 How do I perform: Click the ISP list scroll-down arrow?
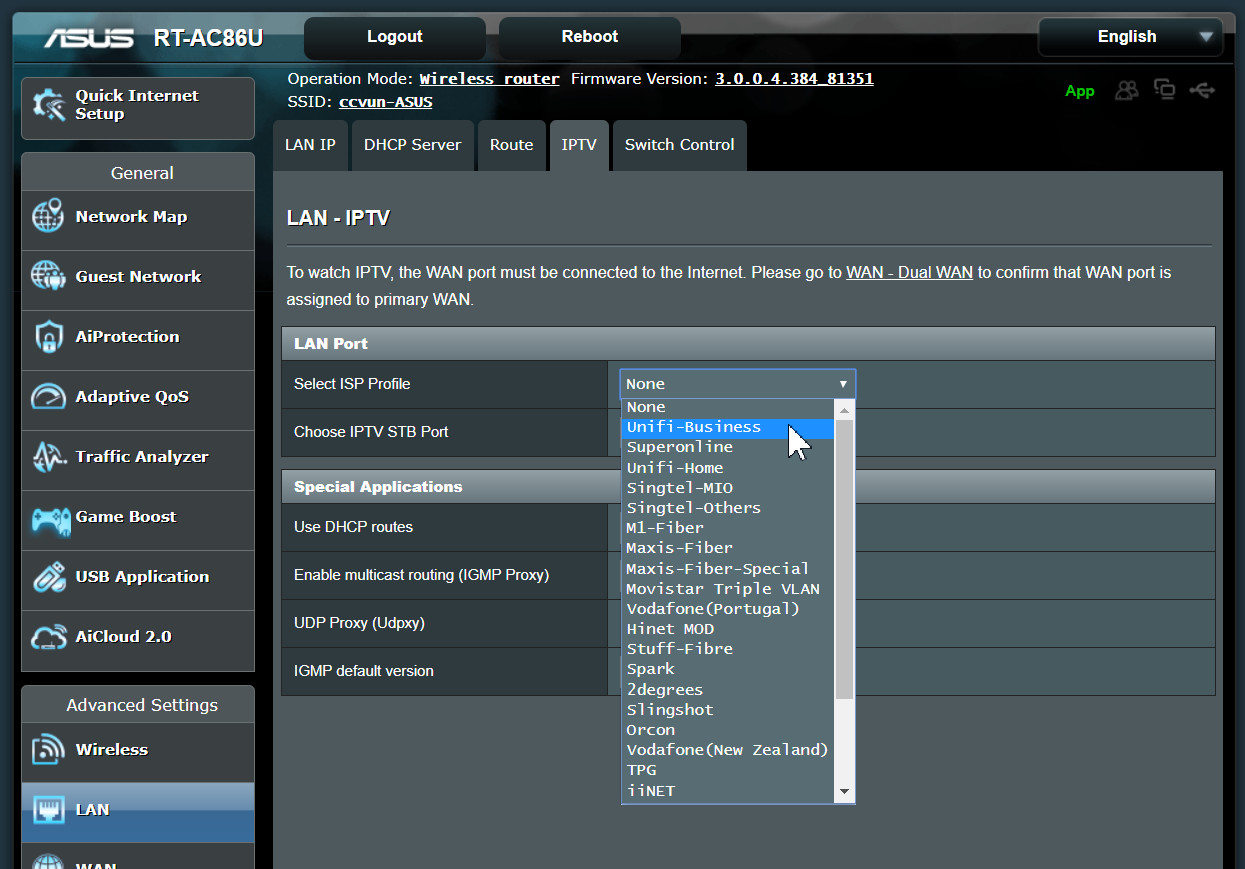pyautogui.click(x=845, y=791)
